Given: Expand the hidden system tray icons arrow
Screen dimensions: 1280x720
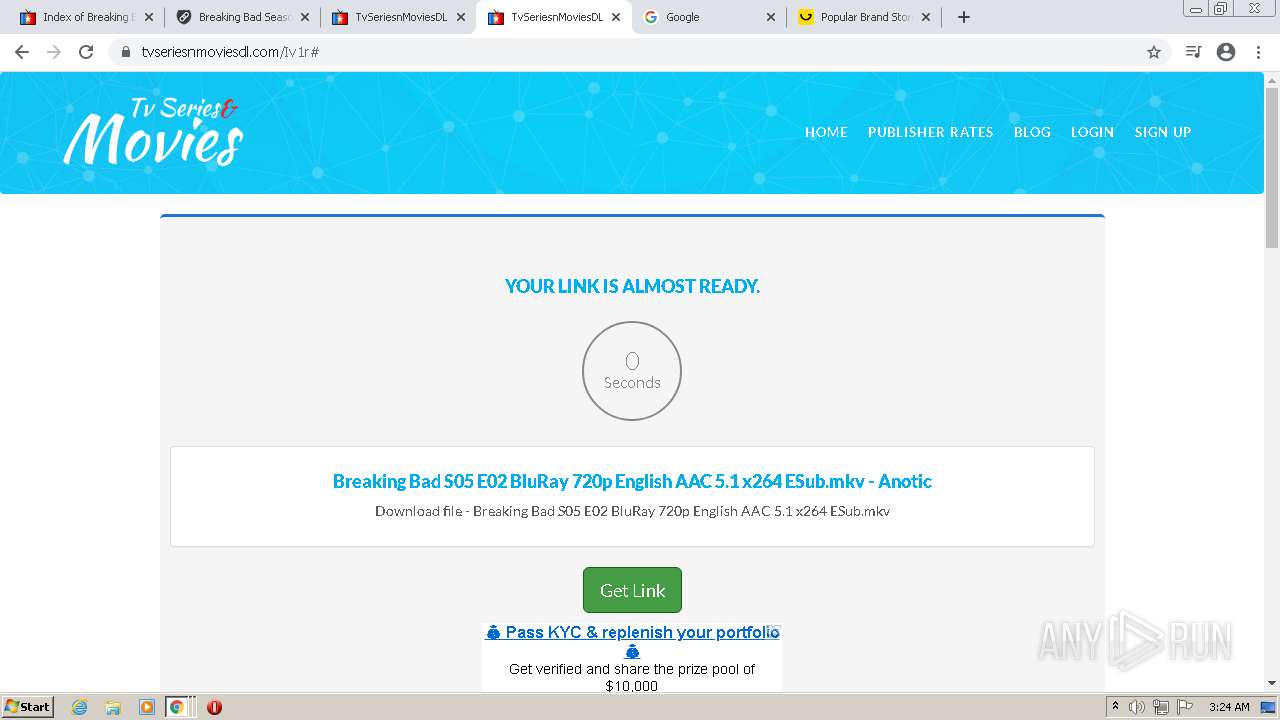Looking at the screenshot, I should pyautogui.click(x=1115, y=707).
